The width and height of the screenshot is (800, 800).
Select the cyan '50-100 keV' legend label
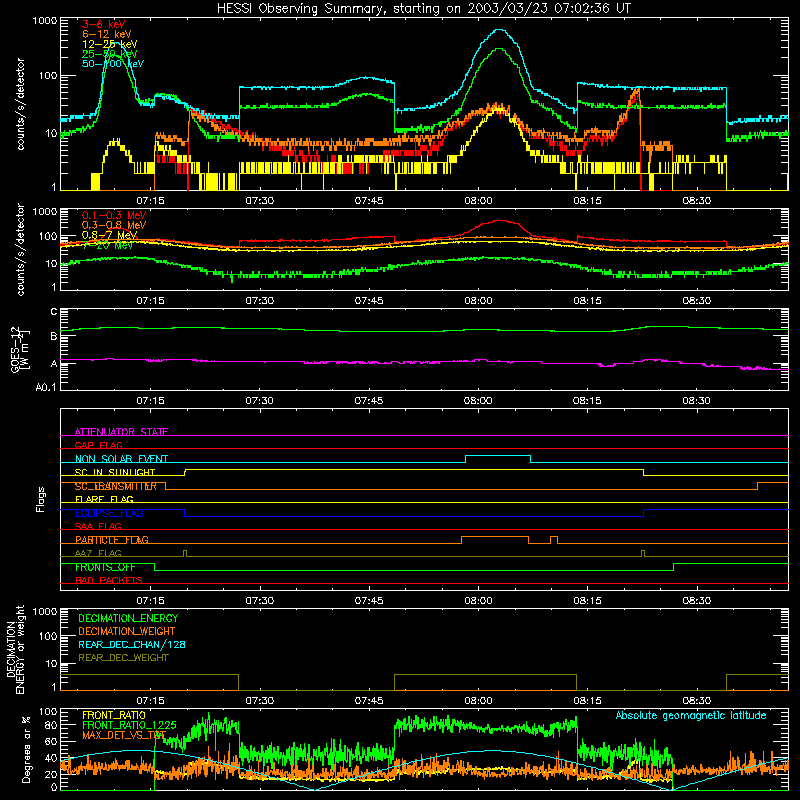(x=113, y=64)
